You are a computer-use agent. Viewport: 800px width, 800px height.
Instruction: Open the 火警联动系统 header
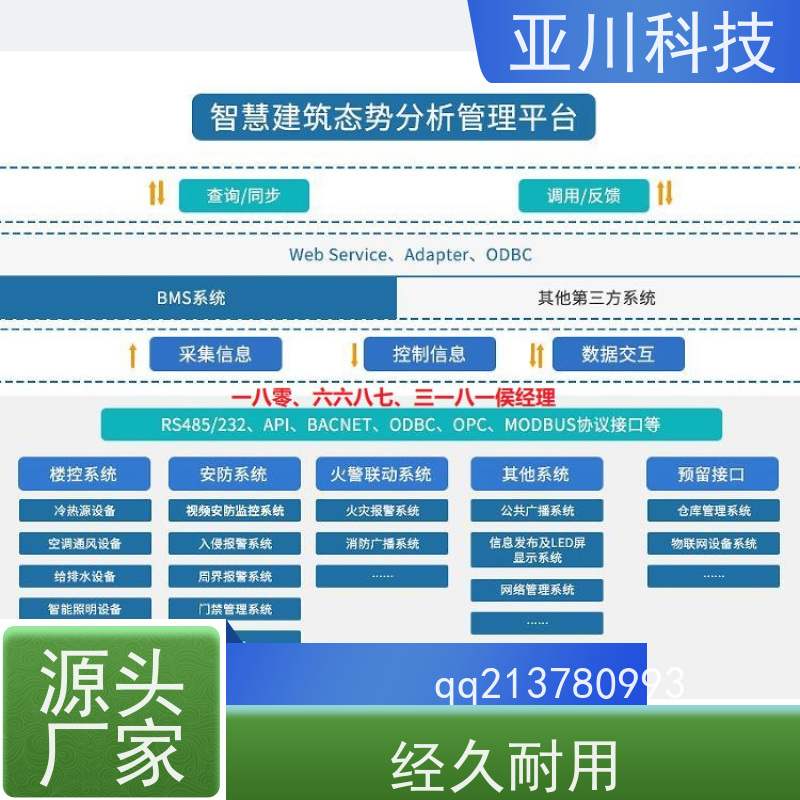pos(382,474)
